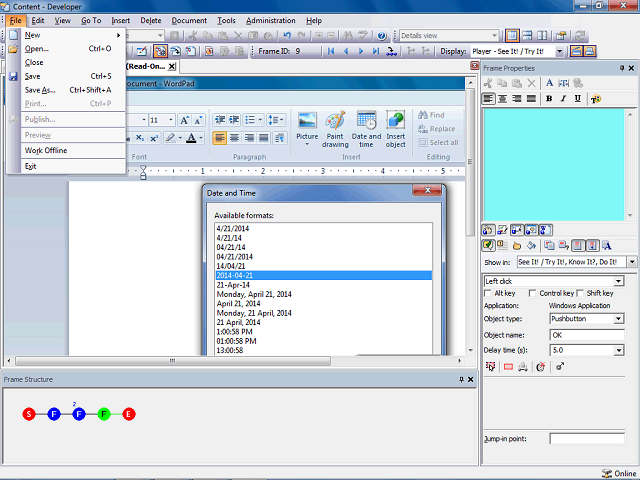Check the Control key checkbox

pyautogui.click(x=532, y=293)
